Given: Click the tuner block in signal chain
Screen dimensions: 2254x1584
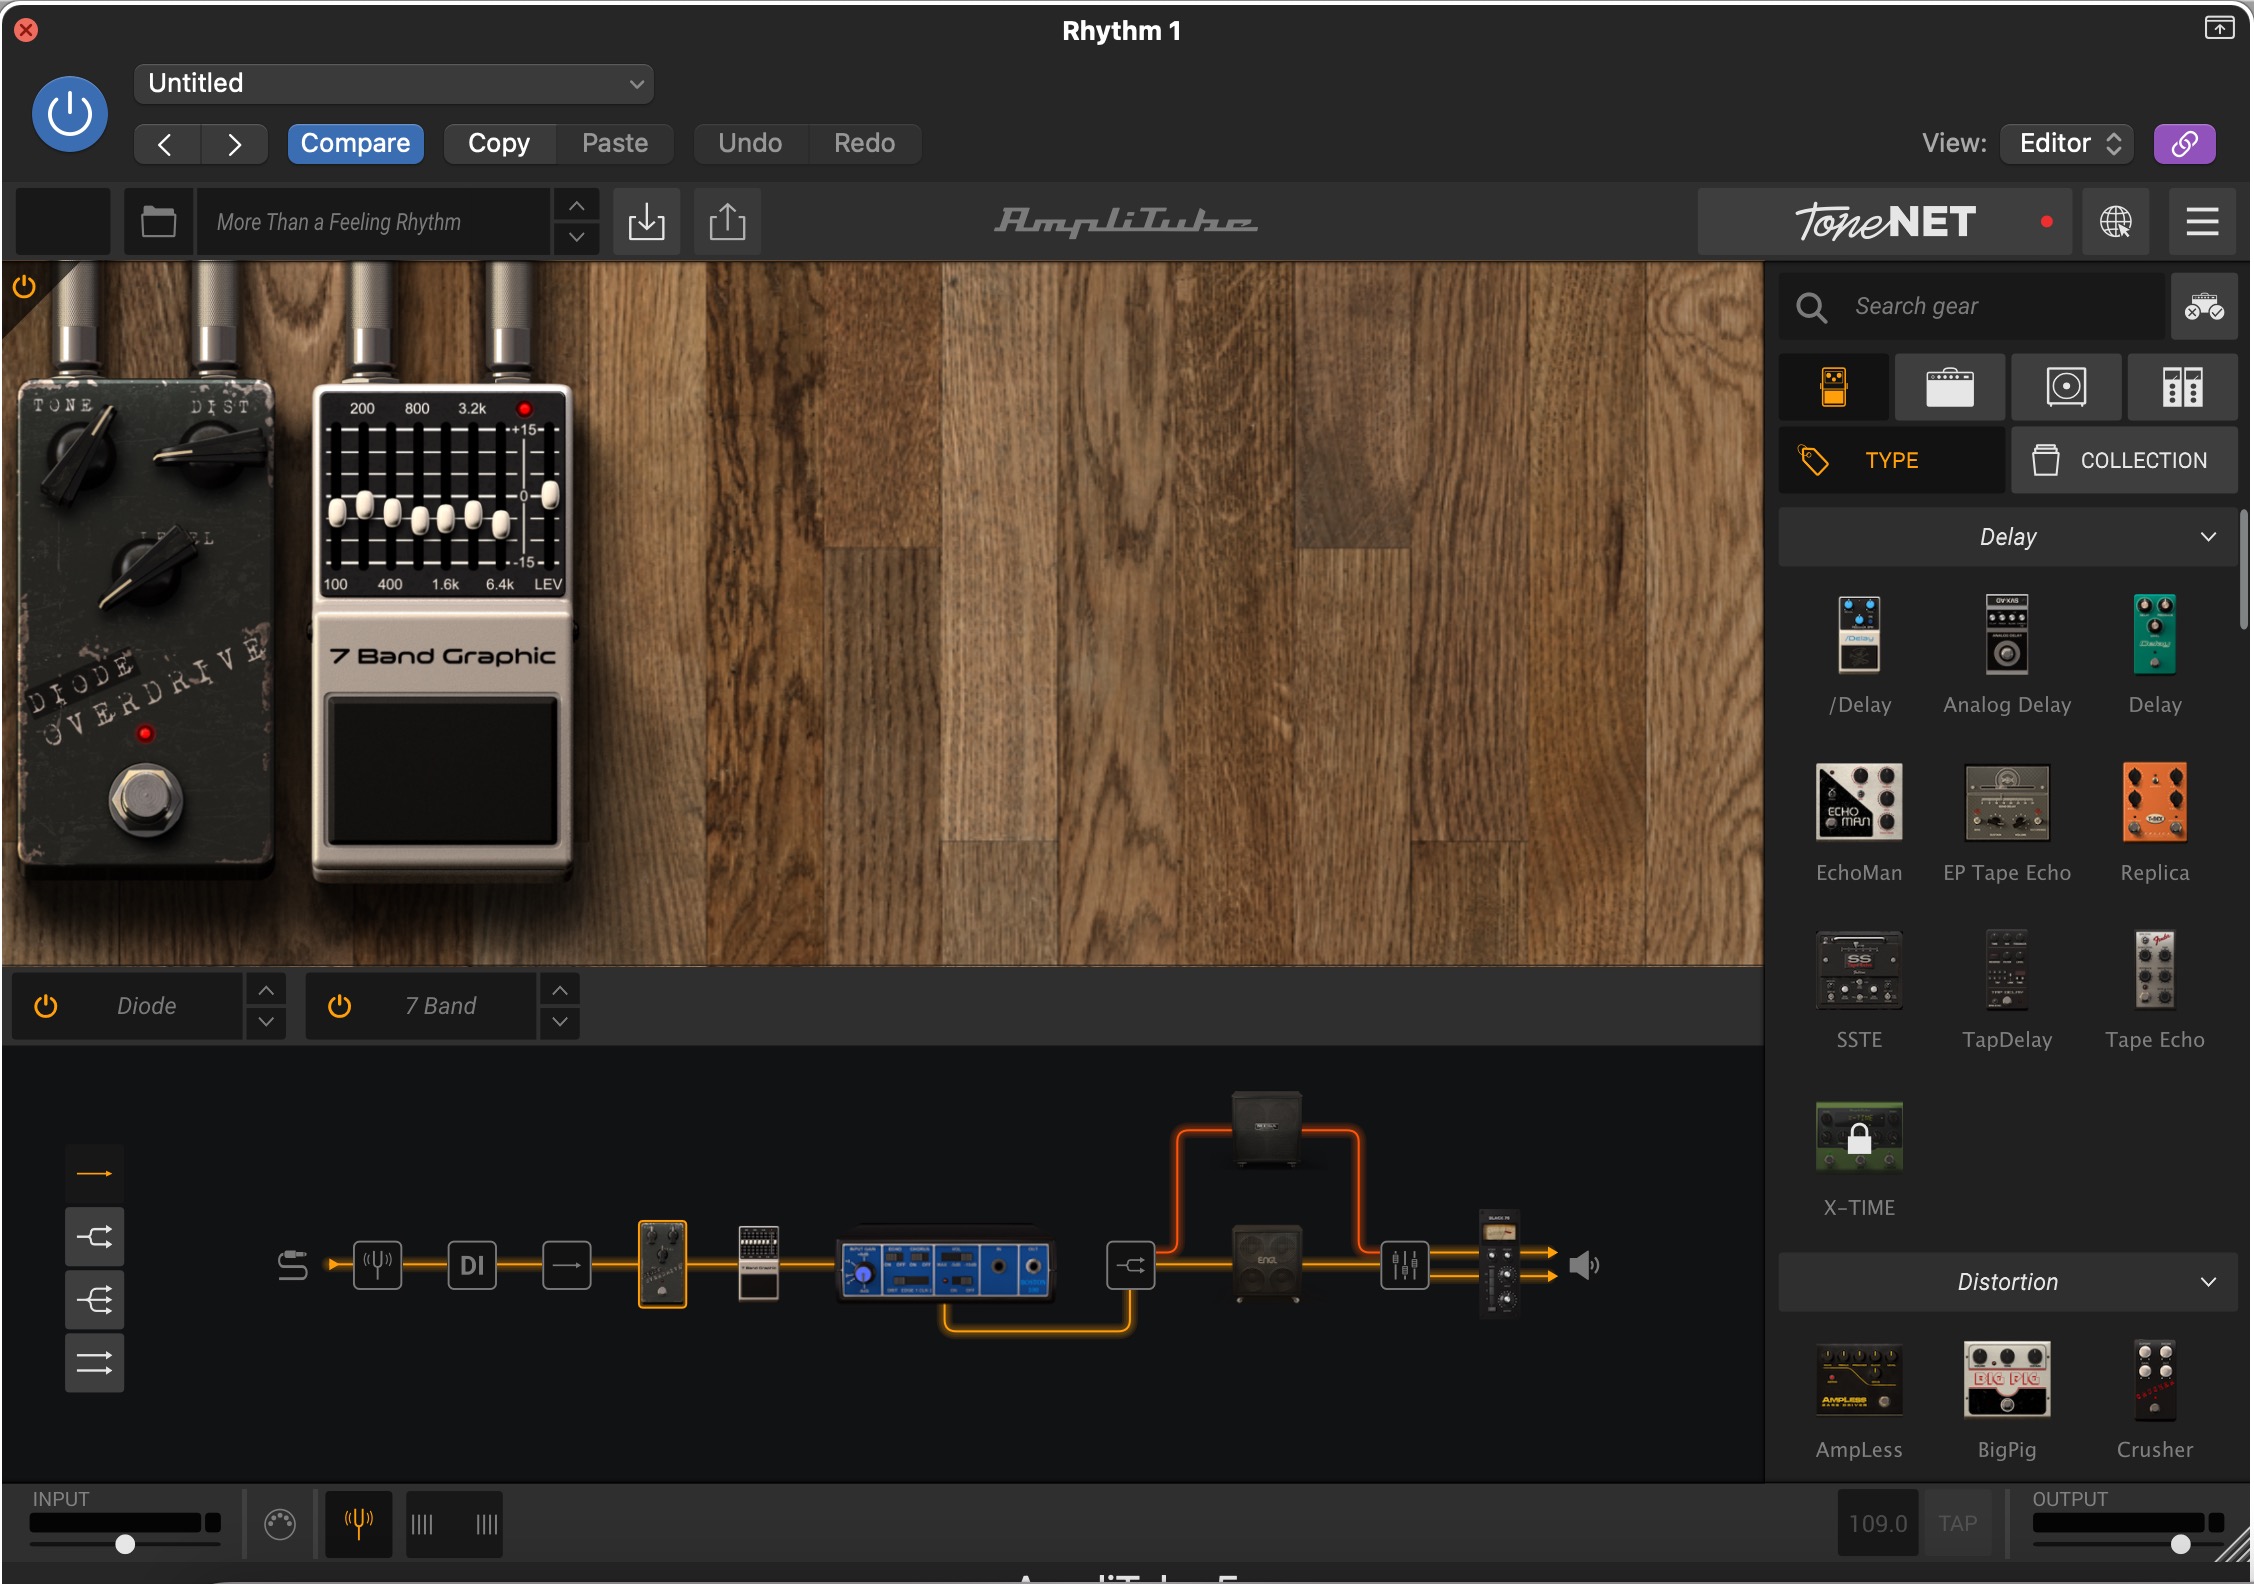Looking at the screenshot, I should [x=378, y=1266].
